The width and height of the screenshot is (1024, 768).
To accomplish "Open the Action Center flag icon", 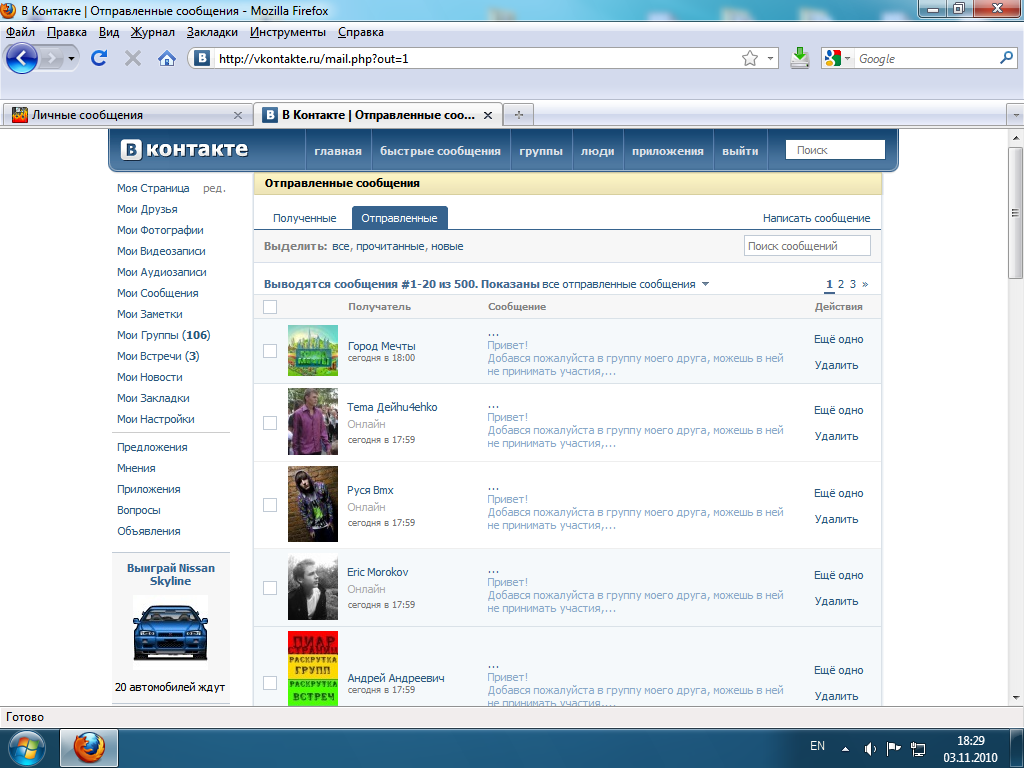I will click(x=893, y=748).
